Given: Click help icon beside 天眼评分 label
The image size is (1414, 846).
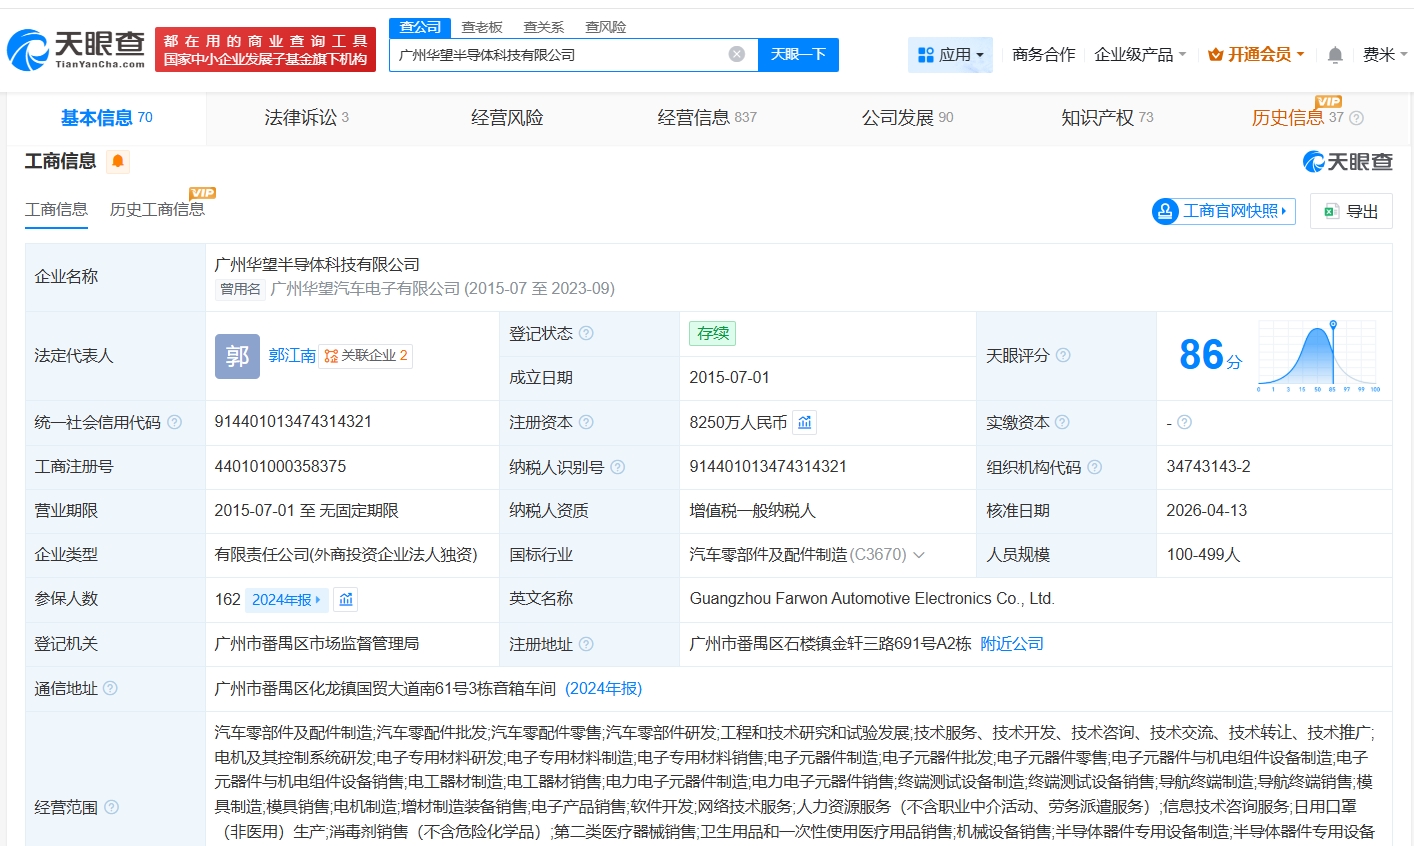Looking at the screenshot, I should pos(1063,355).
